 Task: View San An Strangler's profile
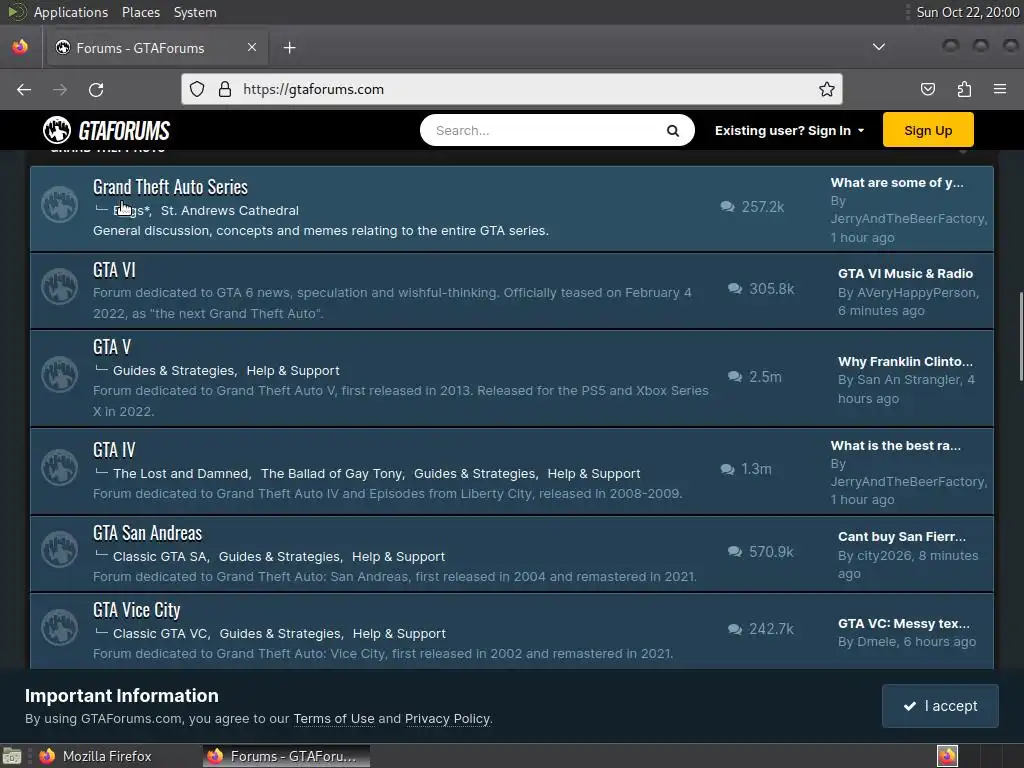tap(908, 379)
